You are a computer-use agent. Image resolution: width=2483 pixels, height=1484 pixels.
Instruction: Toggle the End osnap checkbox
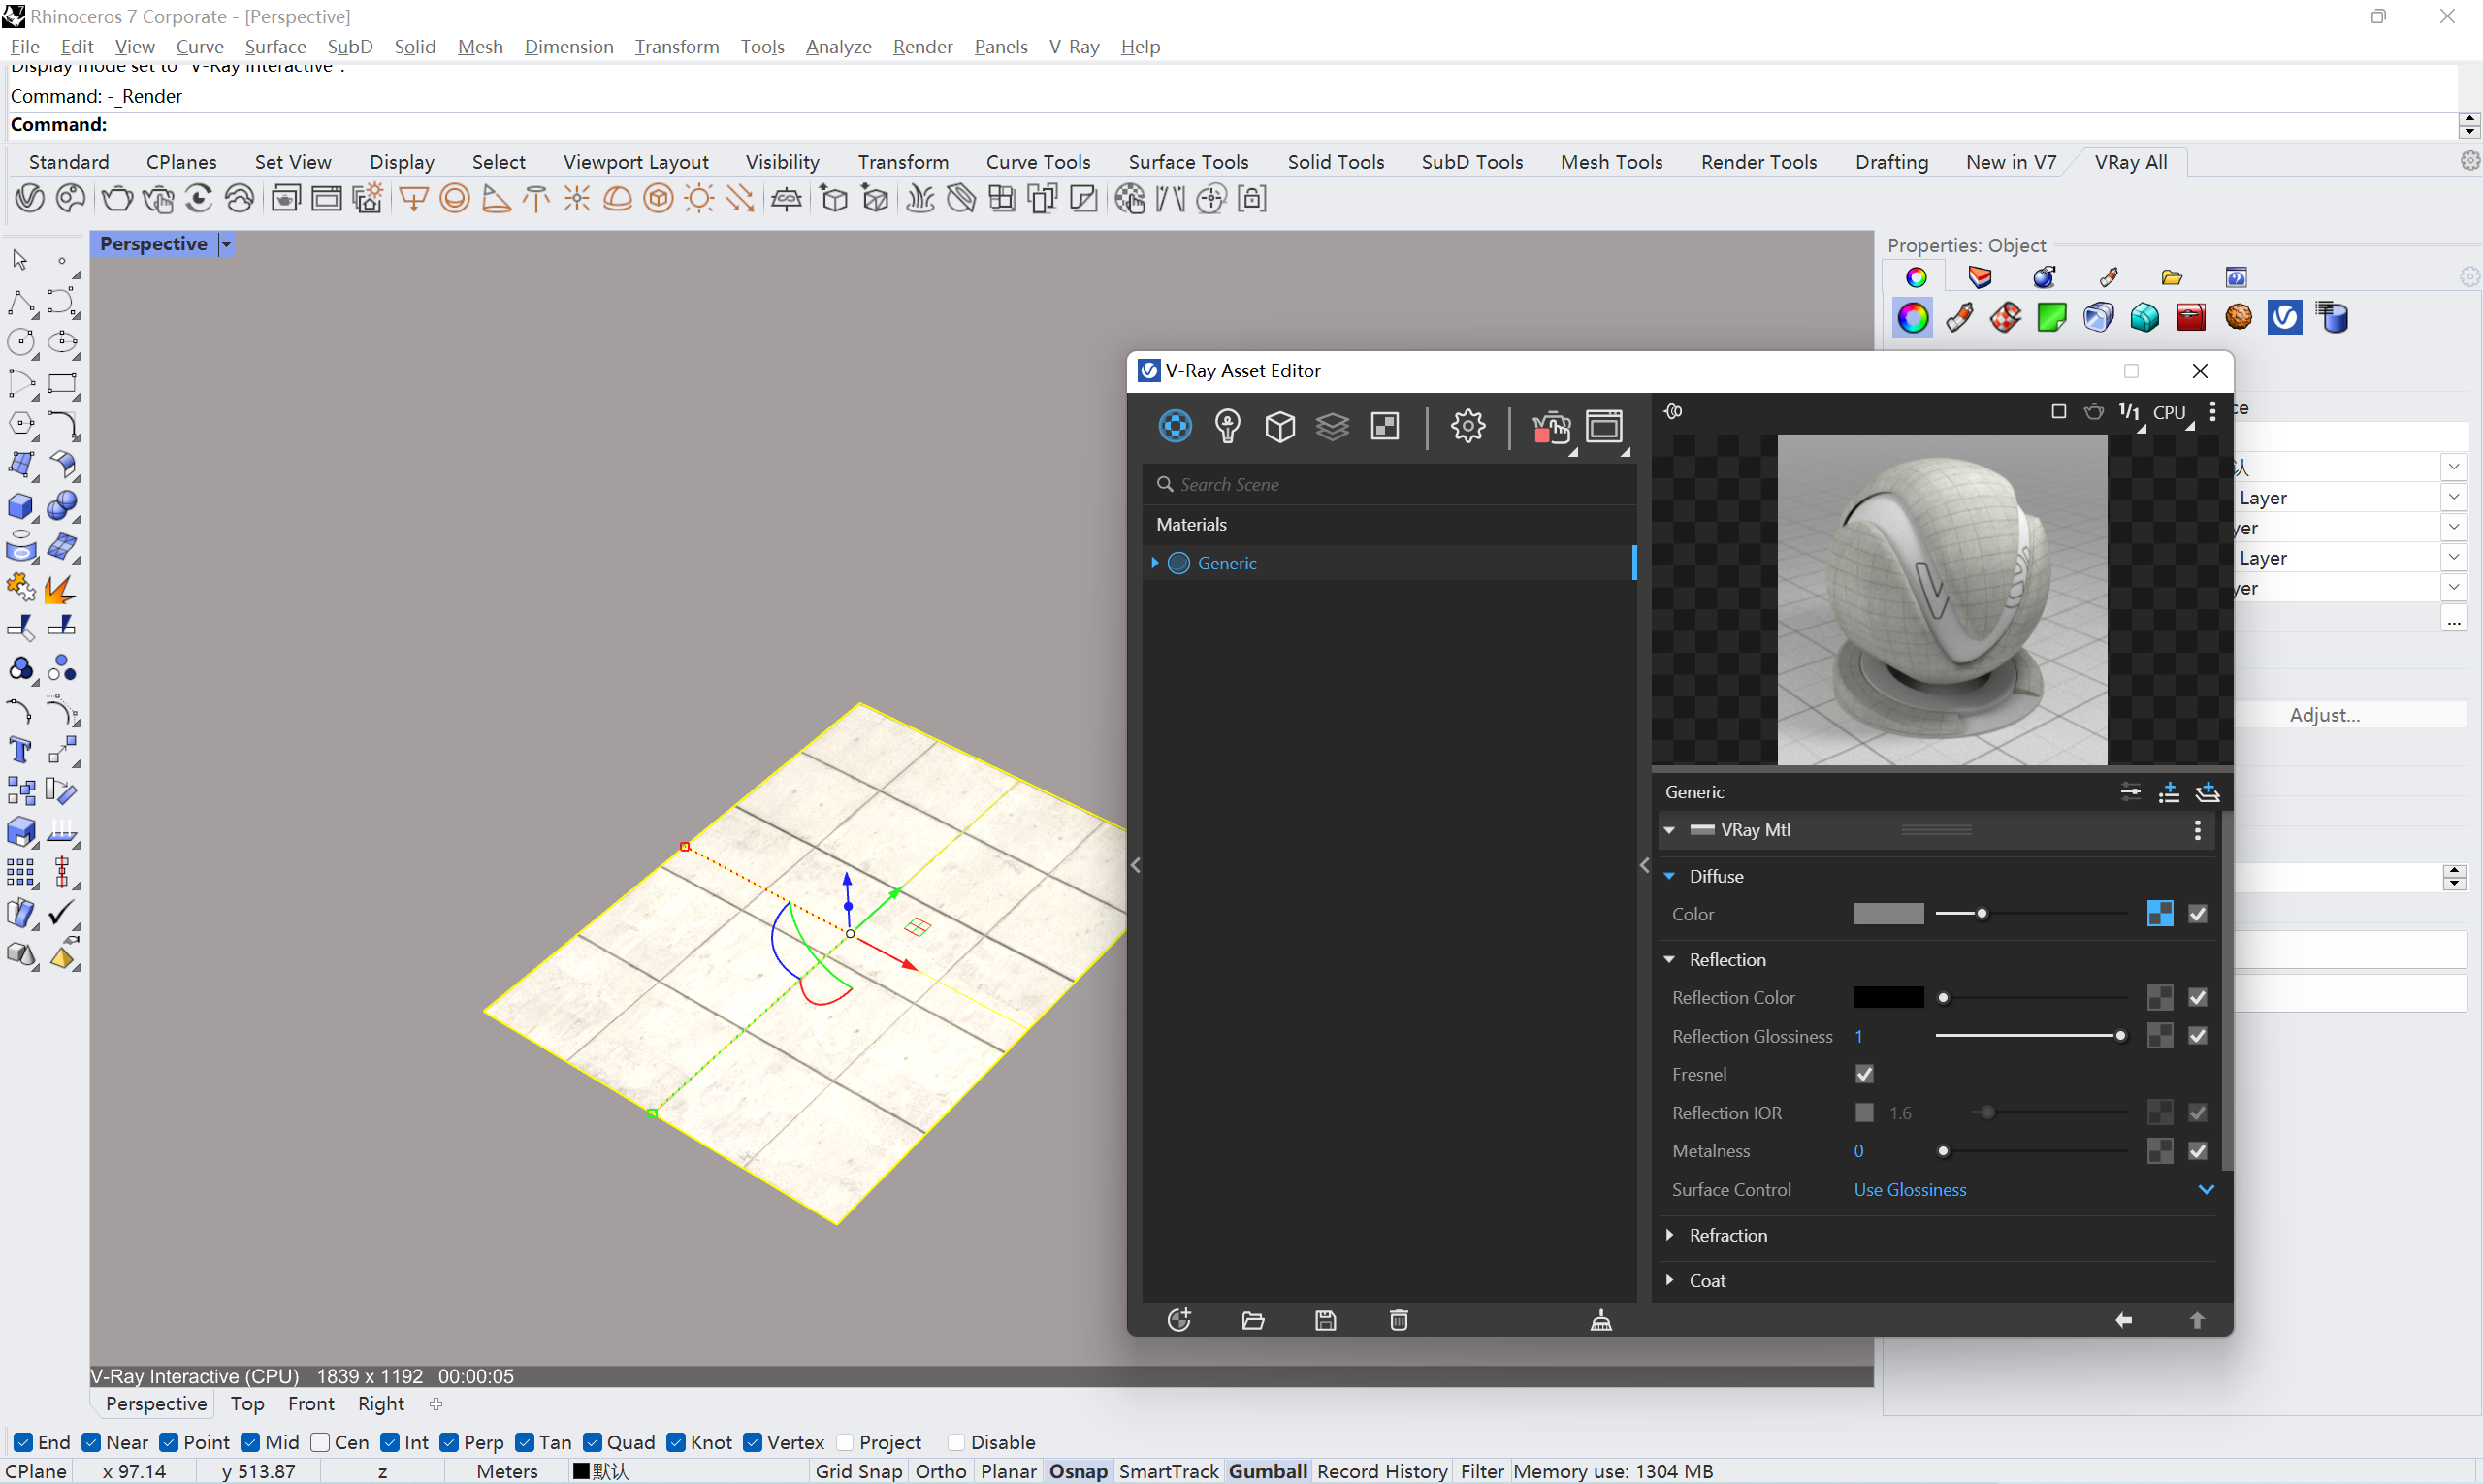click(23, 1442)
